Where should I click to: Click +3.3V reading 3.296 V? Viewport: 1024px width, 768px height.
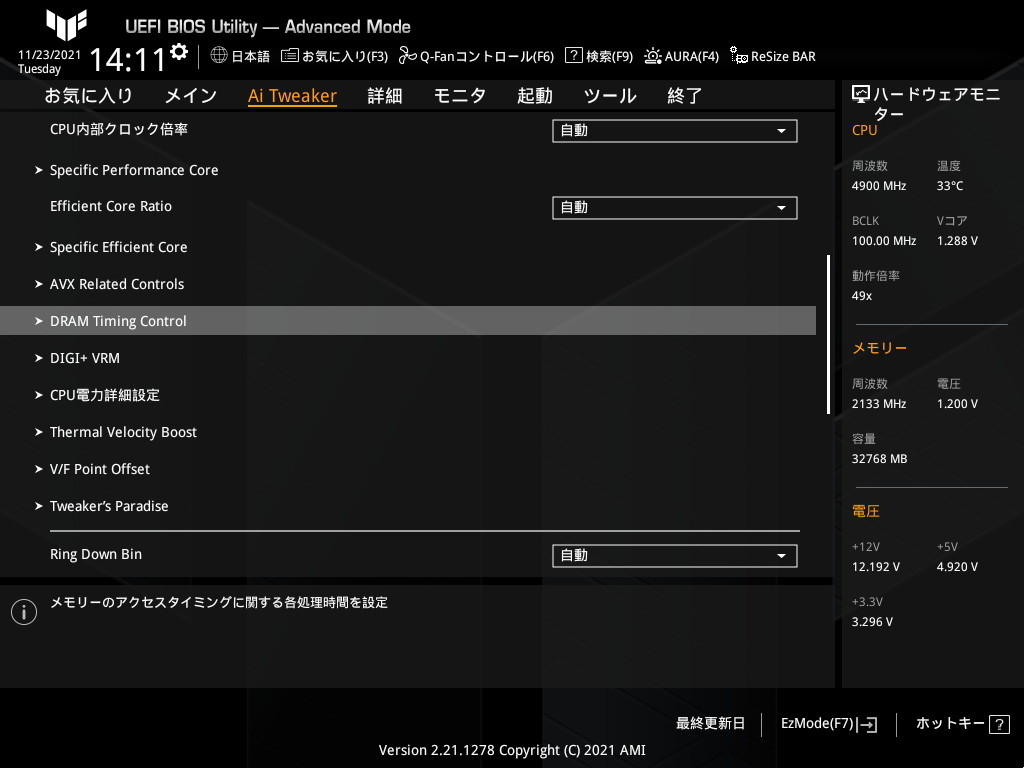(x=872, y=622)
